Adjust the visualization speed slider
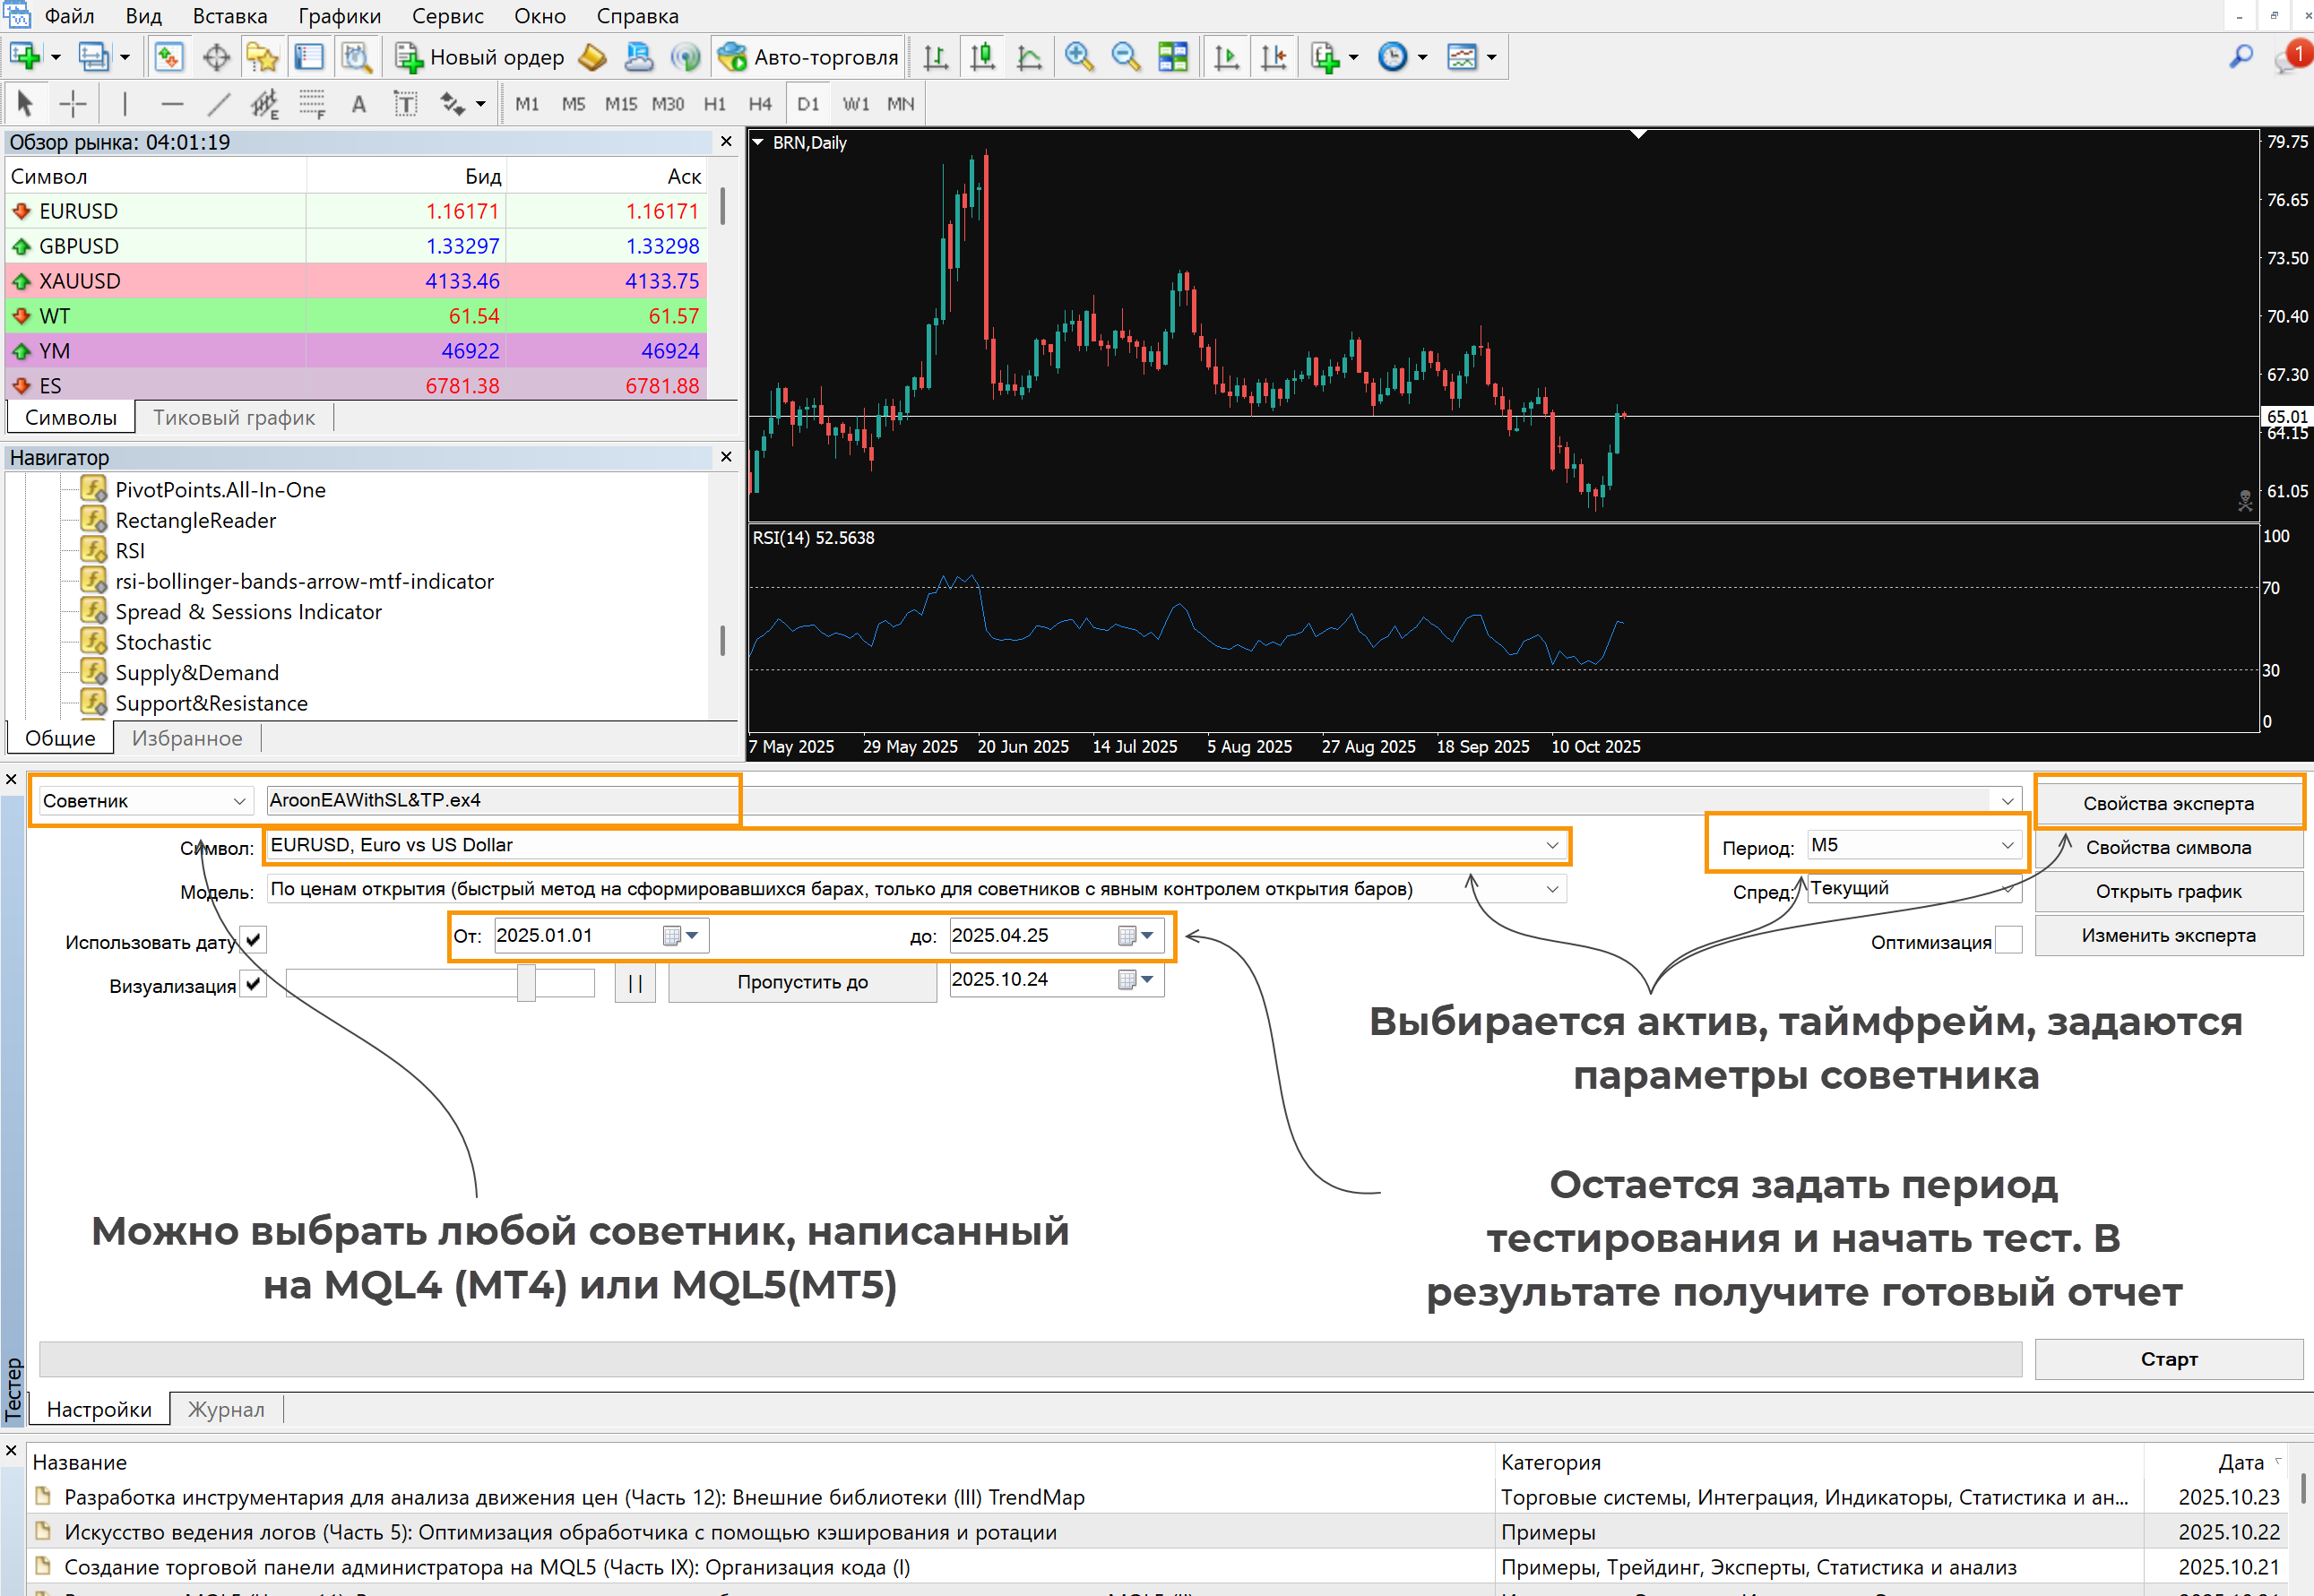2314x1596 pixels. coord(526,983)
